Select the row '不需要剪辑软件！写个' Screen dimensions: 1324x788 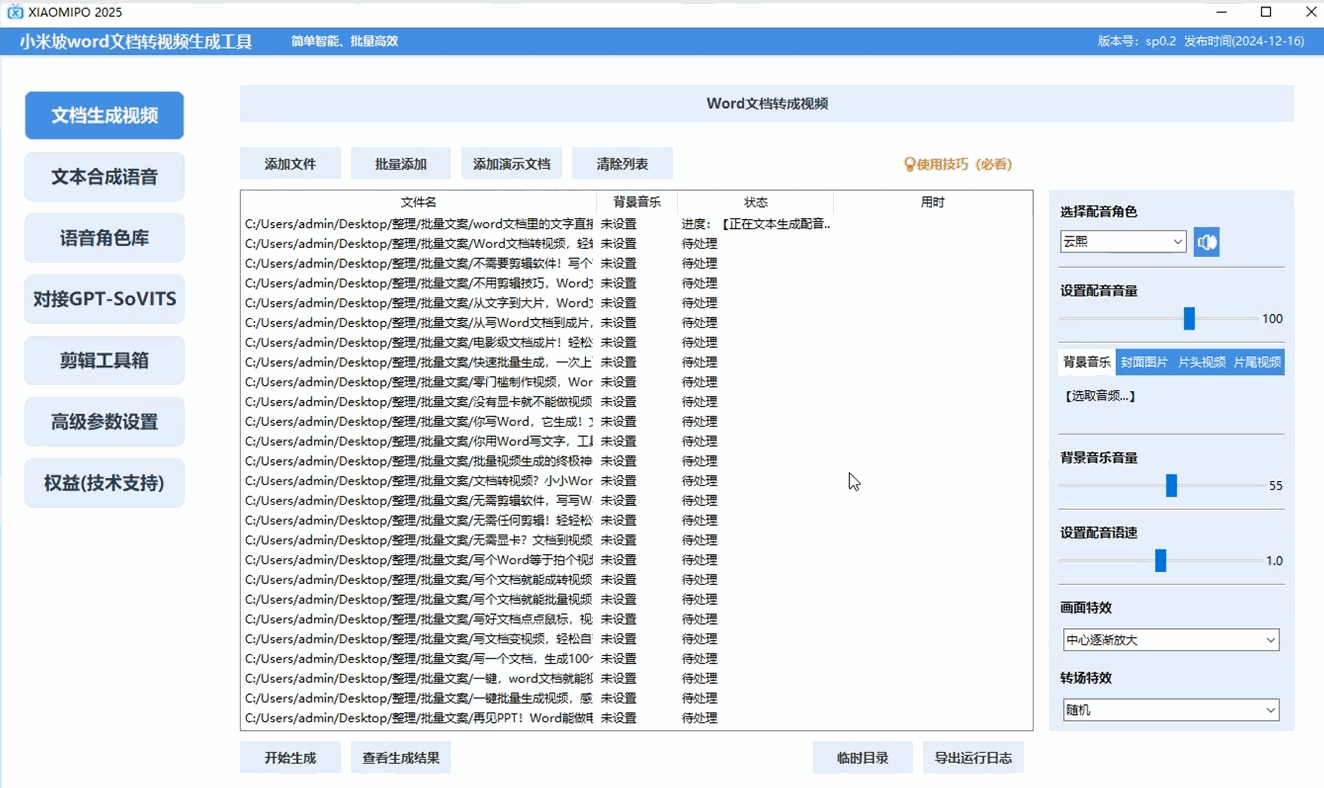[x=636, y=263]
